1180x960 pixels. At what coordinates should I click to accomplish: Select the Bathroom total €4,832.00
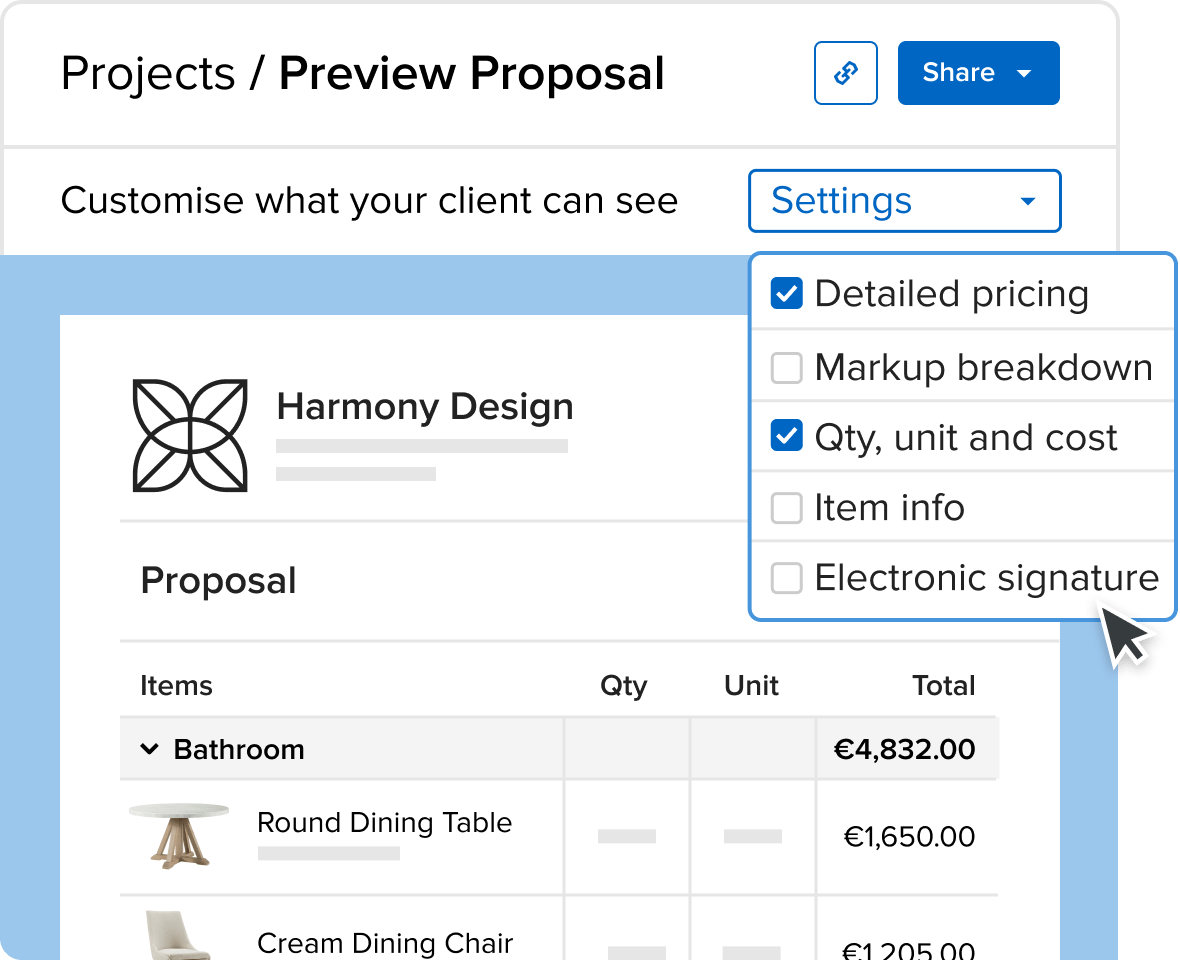(905, 749)
